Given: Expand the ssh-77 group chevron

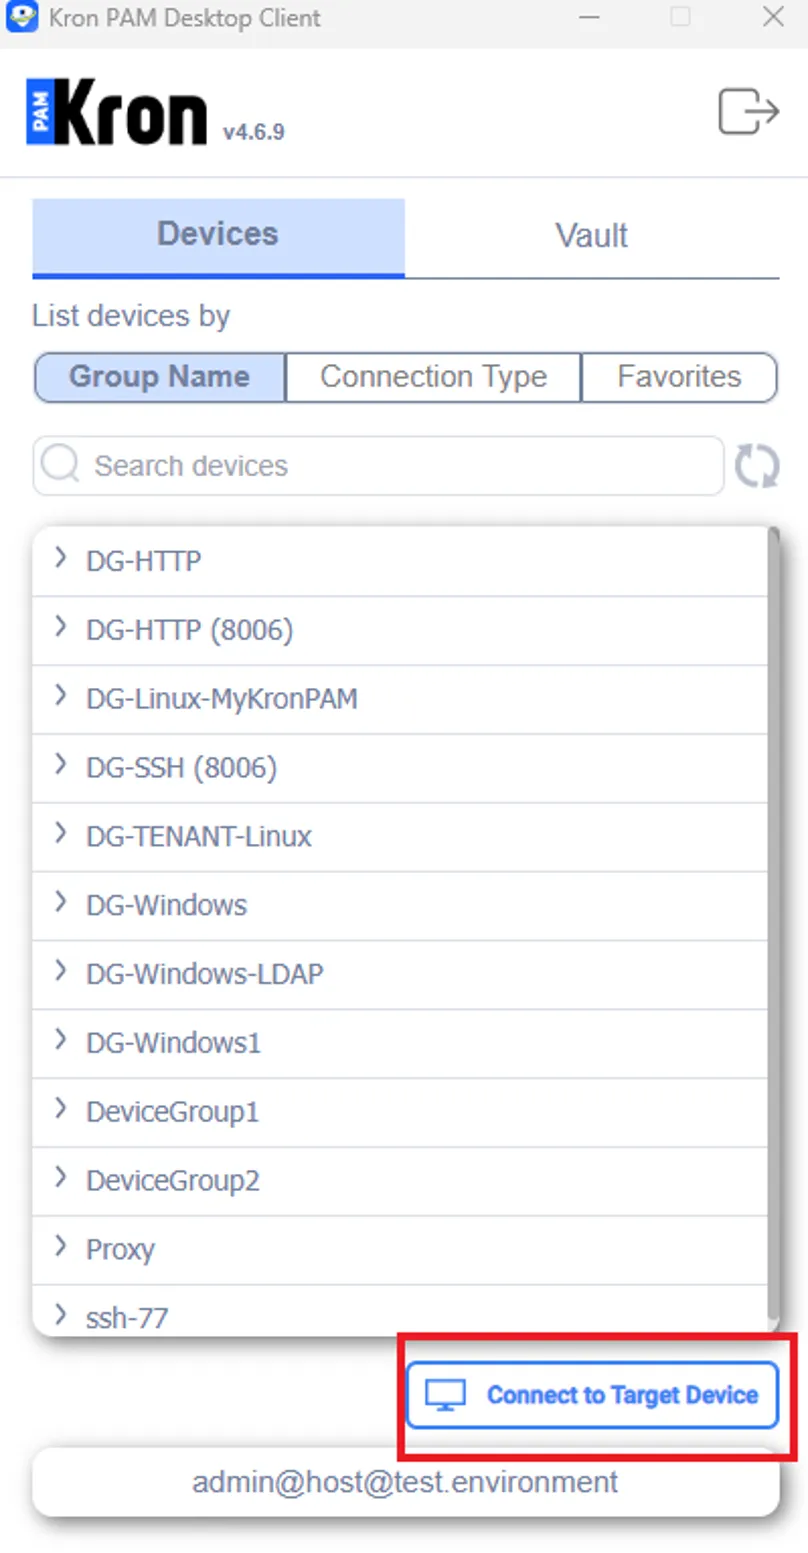Looking at the screenshot, I should point(61,1314).
